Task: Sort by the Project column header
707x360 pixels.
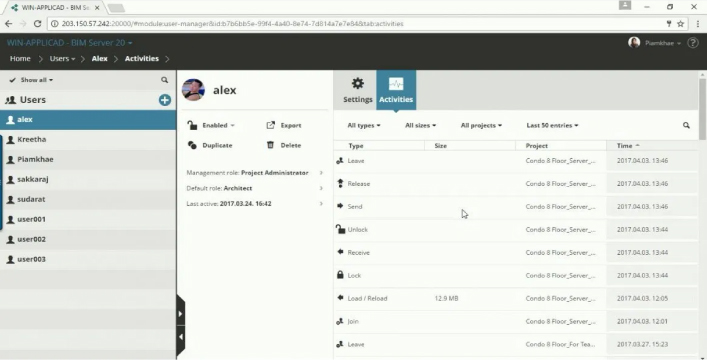Action: (x=561, y=146)
